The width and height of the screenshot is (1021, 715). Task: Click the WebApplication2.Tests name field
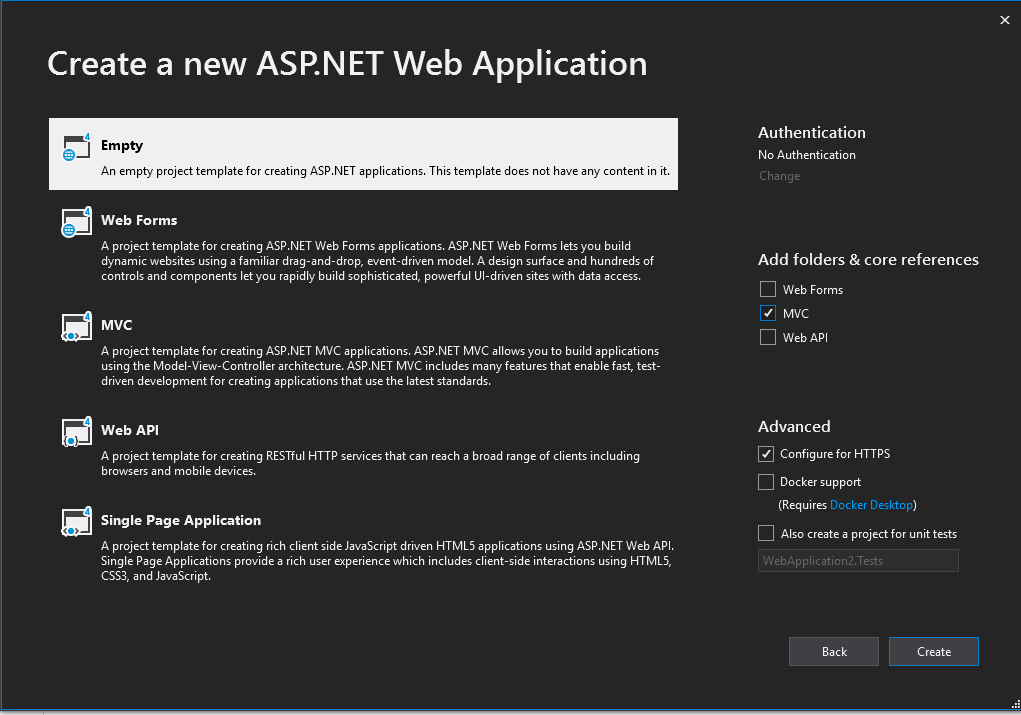(x=858, y=561)
